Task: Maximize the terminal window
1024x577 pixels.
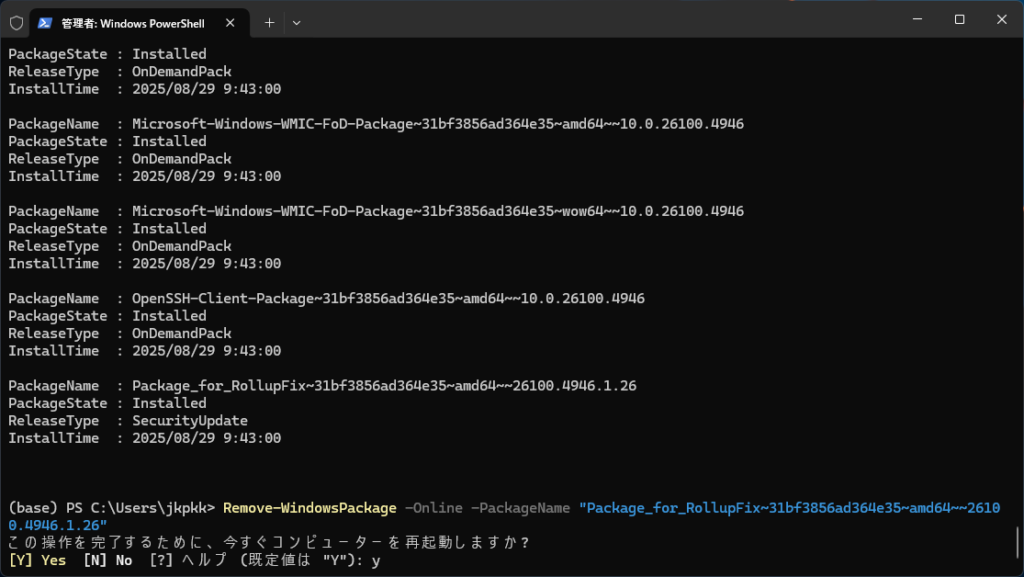Action: tap(959, 19)
